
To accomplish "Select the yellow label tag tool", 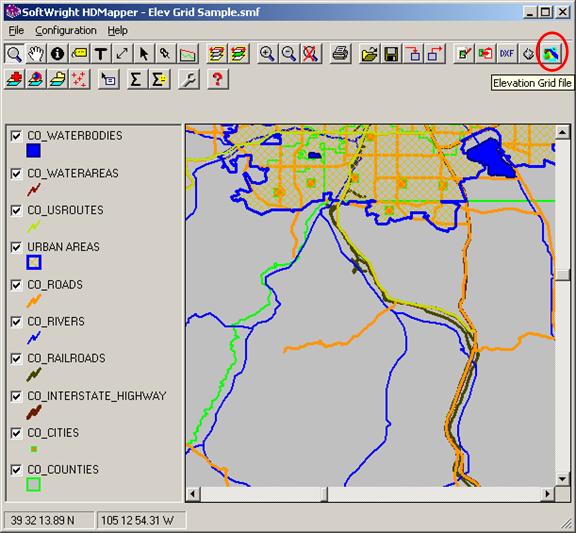I will tap(79, 54).
